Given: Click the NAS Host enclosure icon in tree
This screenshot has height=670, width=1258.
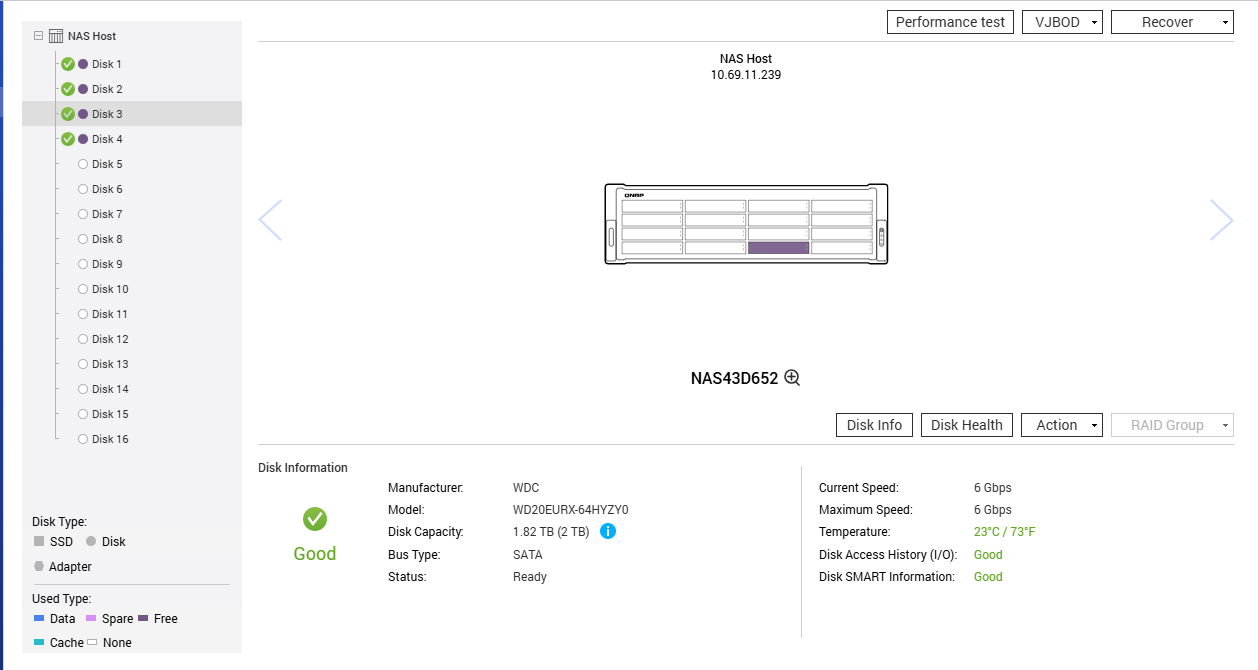Looking at the screenshot, I should [56, 36].
